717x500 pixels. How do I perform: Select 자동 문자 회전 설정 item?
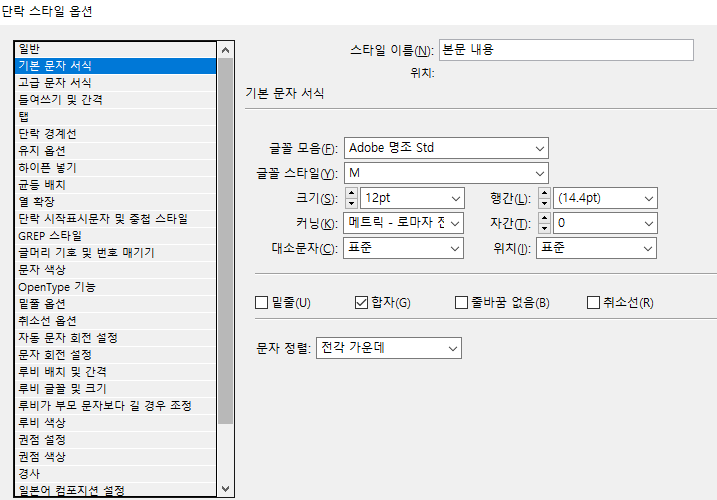(115, 338)
